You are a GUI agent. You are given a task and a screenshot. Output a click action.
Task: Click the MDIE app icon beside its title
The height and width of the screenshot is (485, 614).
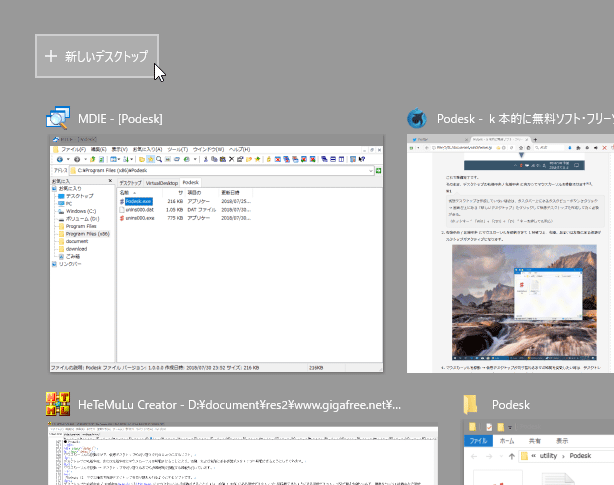point(58,117)
